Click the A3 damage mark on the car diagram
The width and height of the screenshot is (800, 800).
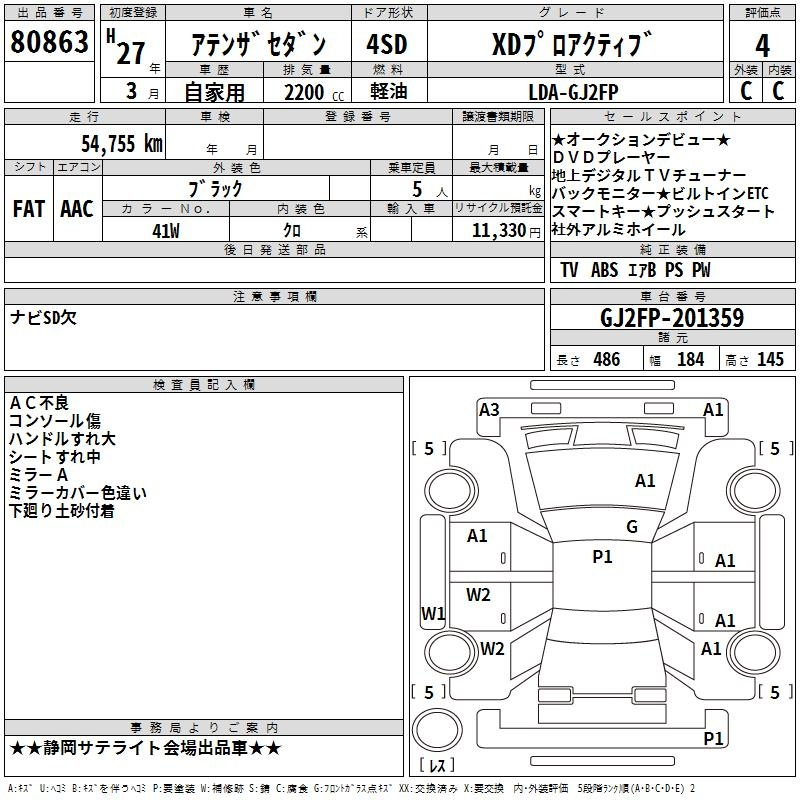click(489, 409)
